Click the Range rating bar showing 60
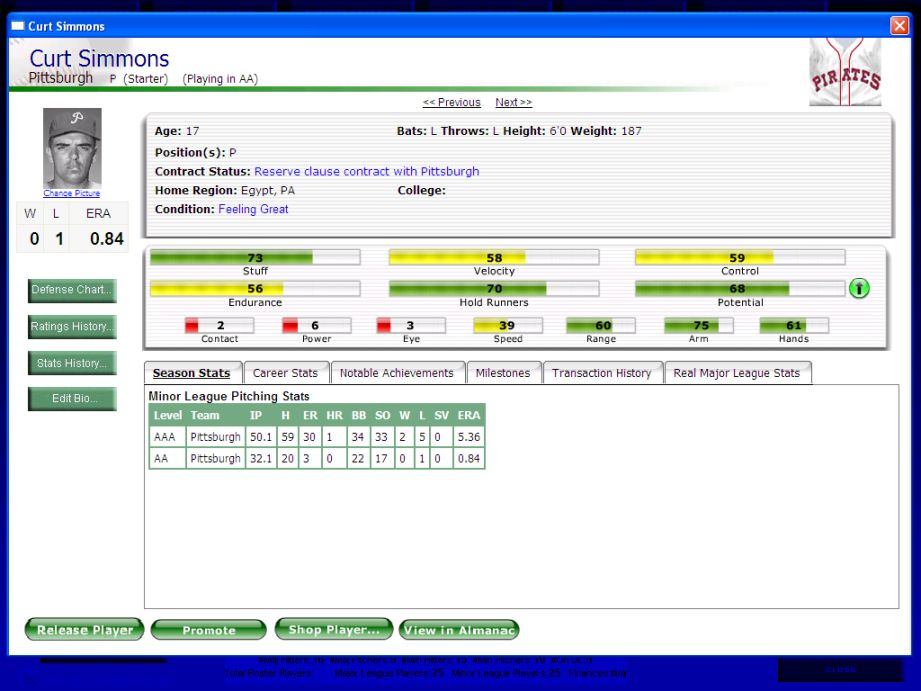Image resolution: width=921 pixels, height=691 pixels. [x=601, y=325]
